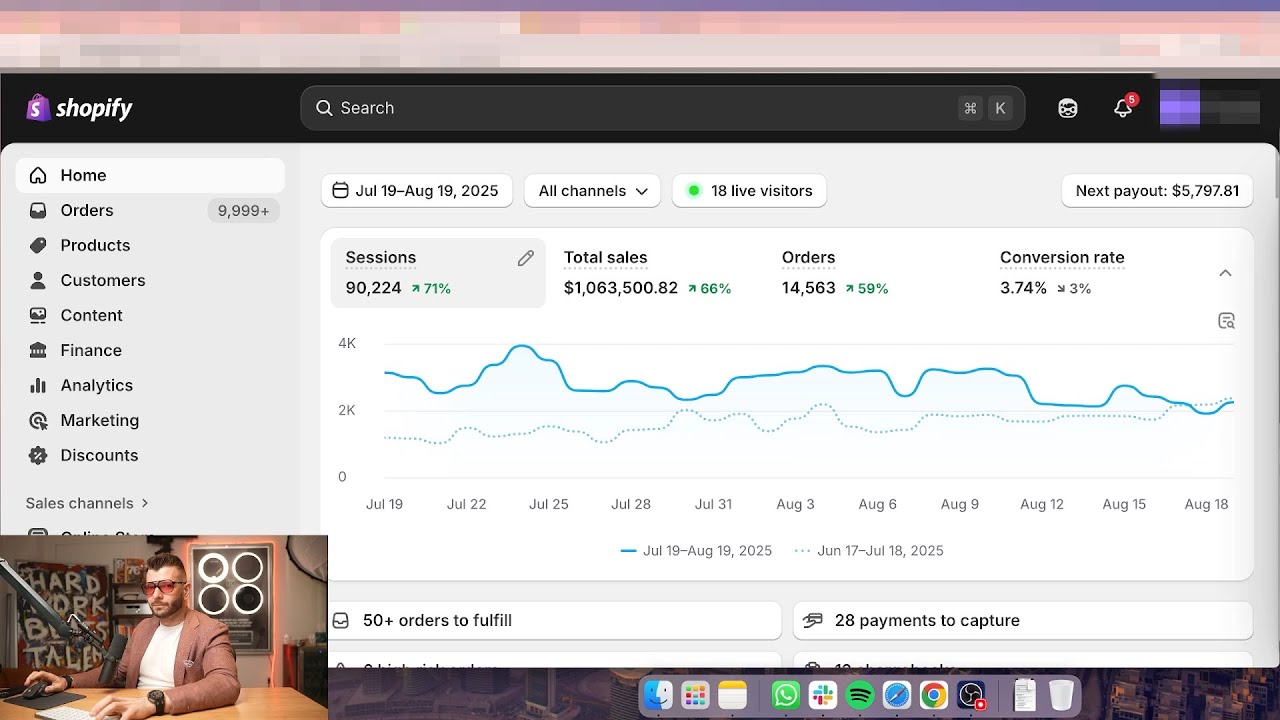
Task: Click the Orders inbox icon
Action: coord(38,210)
